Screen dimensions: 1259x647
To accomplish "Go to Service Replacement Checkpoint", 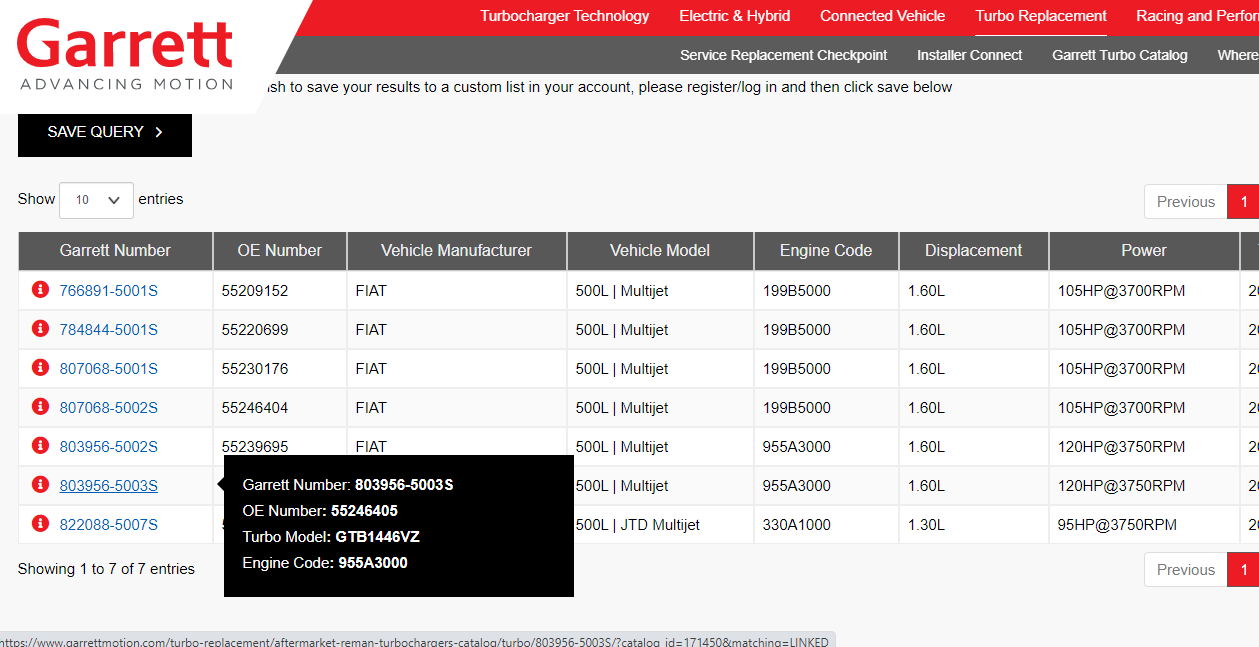I will click(x=784, y=55).
